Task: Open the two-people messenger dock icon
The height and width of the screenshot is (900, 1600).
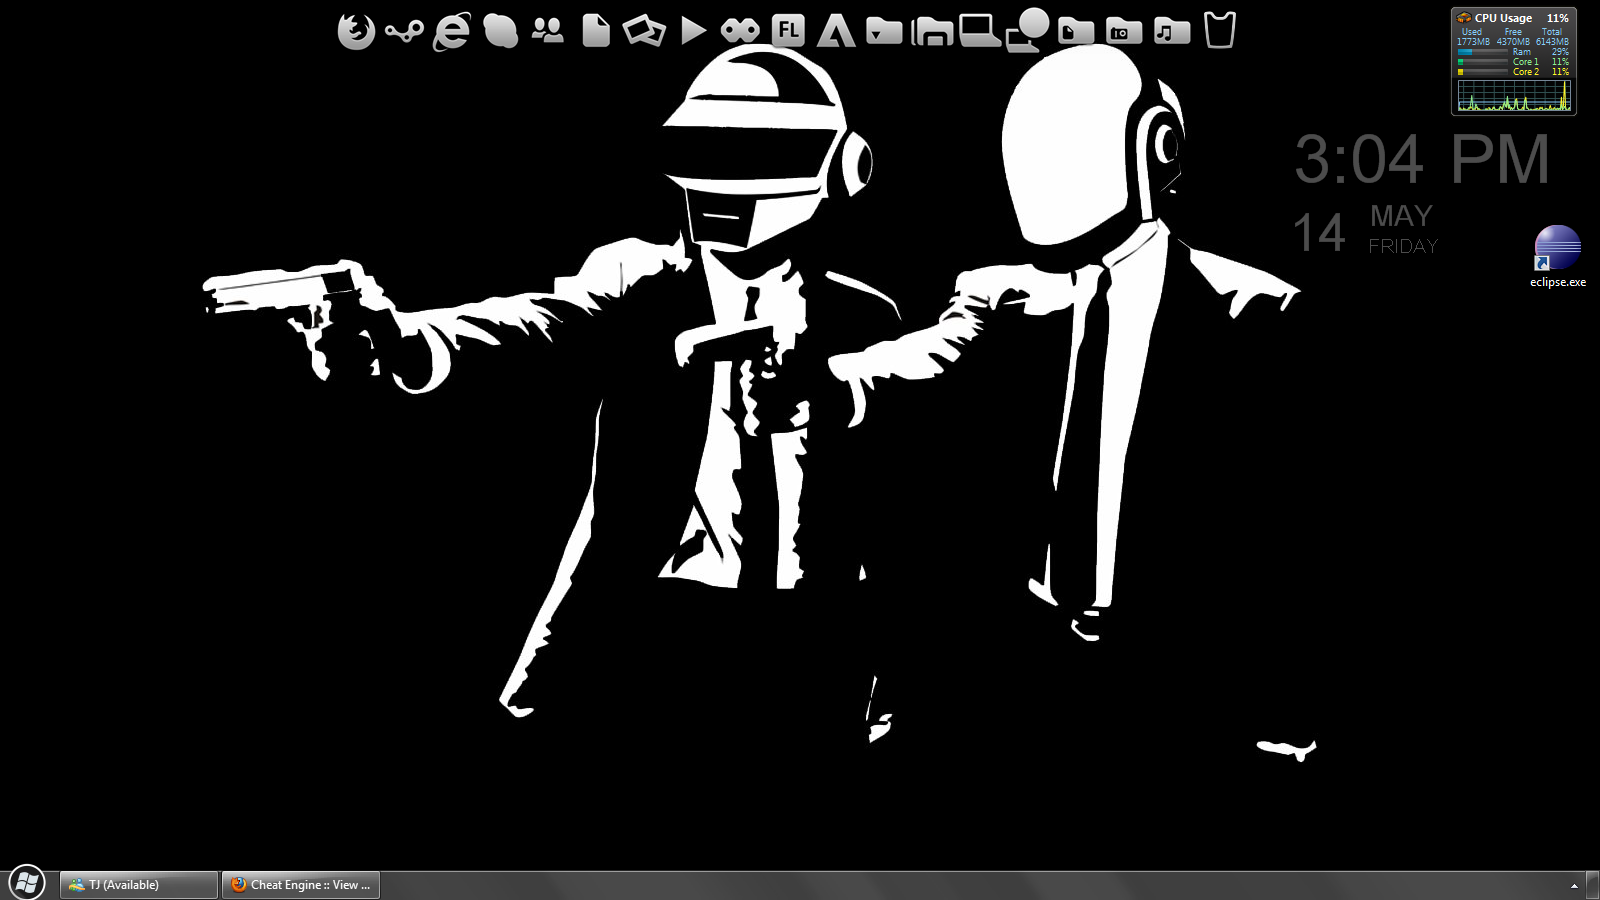Action: pos(548,30)
